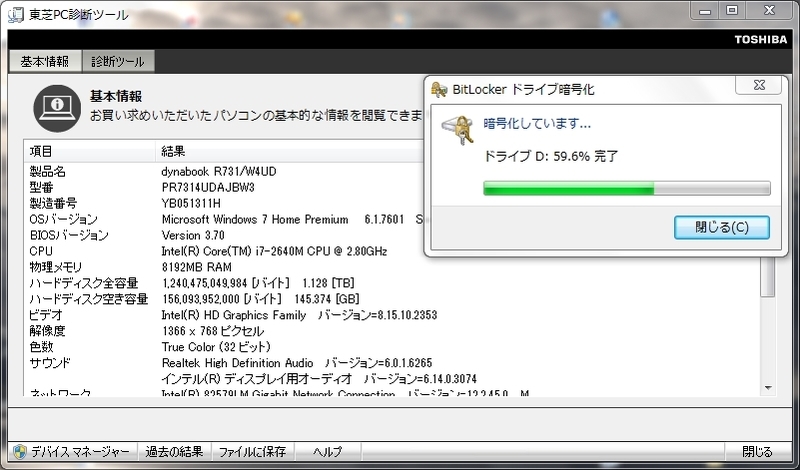Click the 1366 x 768 ピクセル value
The width and height of the screenshot is (800, 470).
(x=213, y=331)
